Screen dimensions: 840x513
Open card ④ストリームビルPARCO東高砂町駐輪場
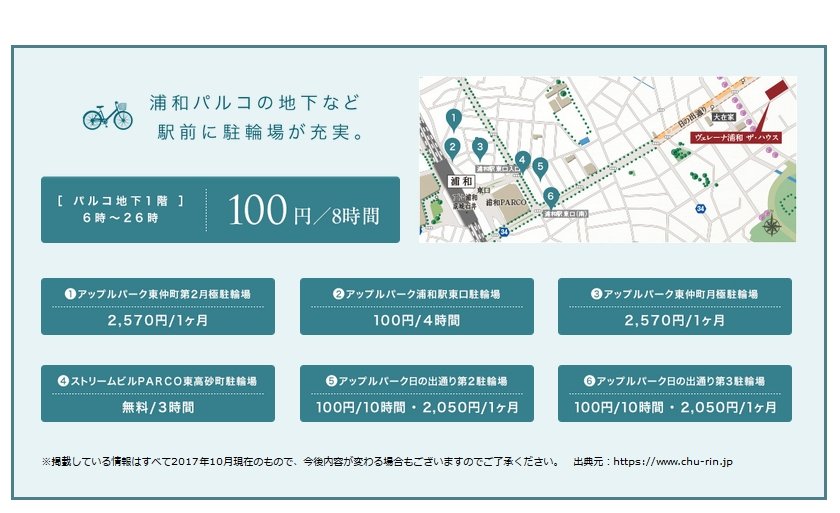pyautogui.click(x=158, y=394)
